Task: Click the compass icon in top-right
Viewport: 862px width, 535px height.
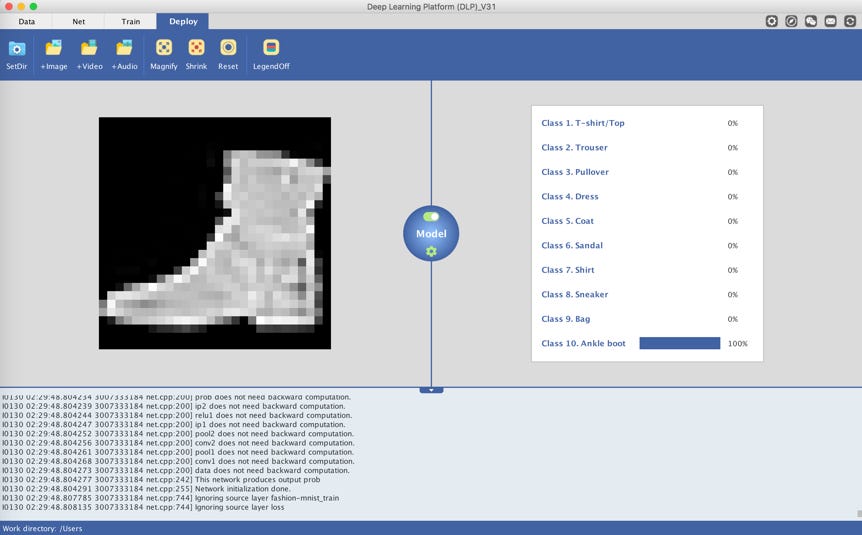Action: [x=791, y=21]
